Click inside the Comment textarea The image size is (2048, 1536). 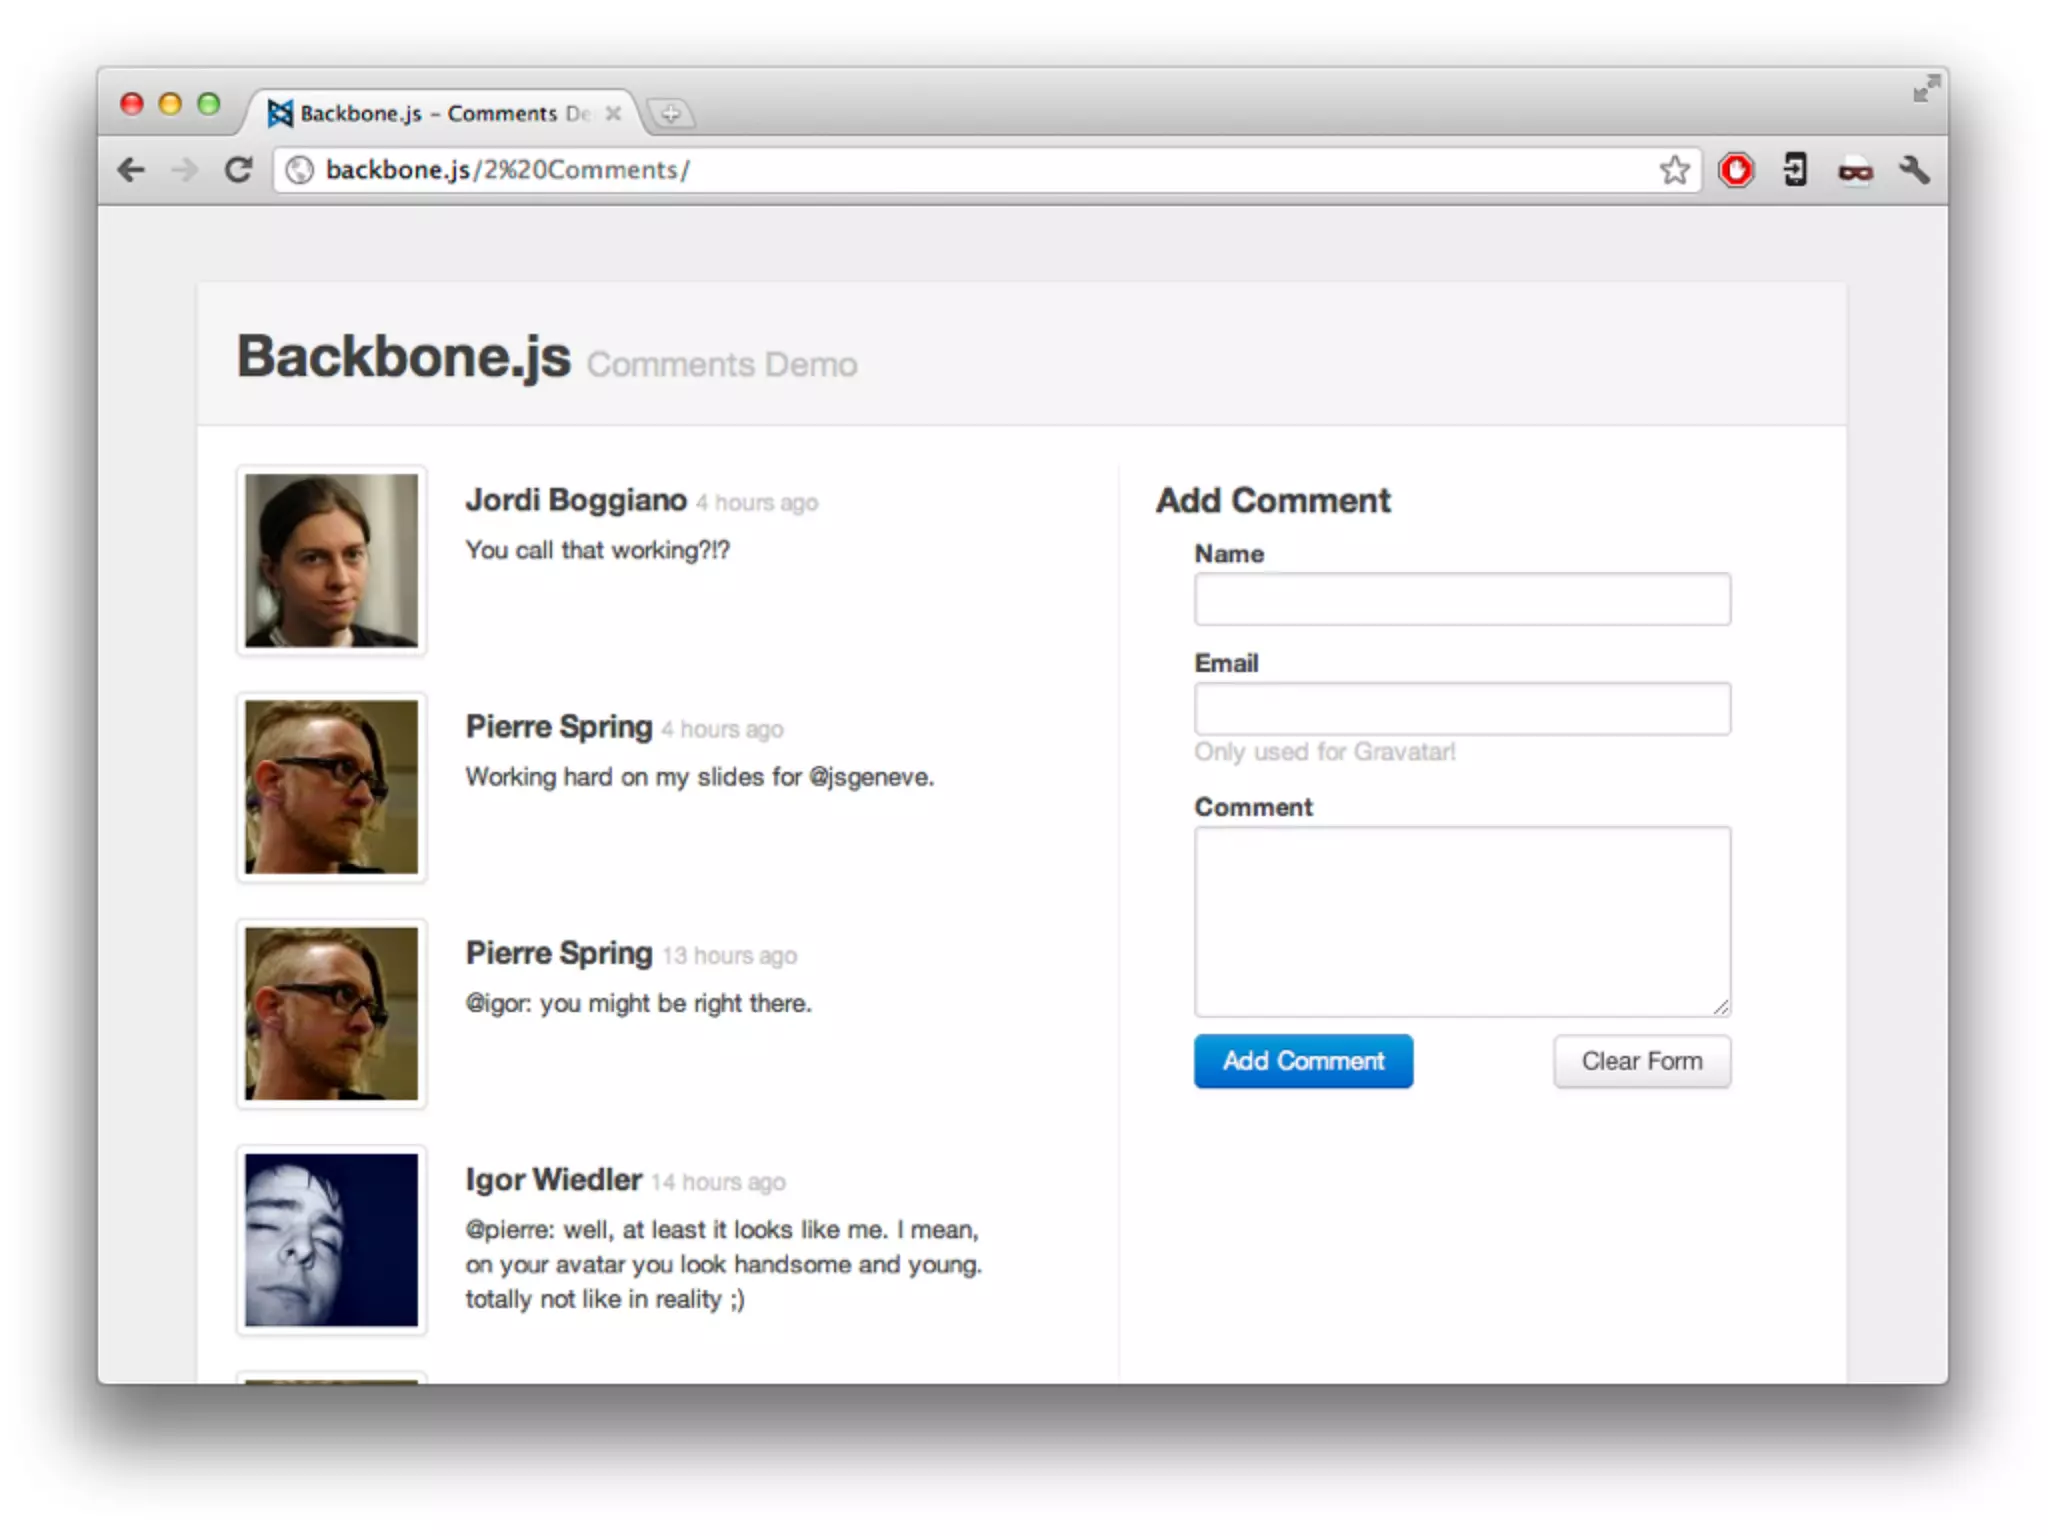[1461, 920]
